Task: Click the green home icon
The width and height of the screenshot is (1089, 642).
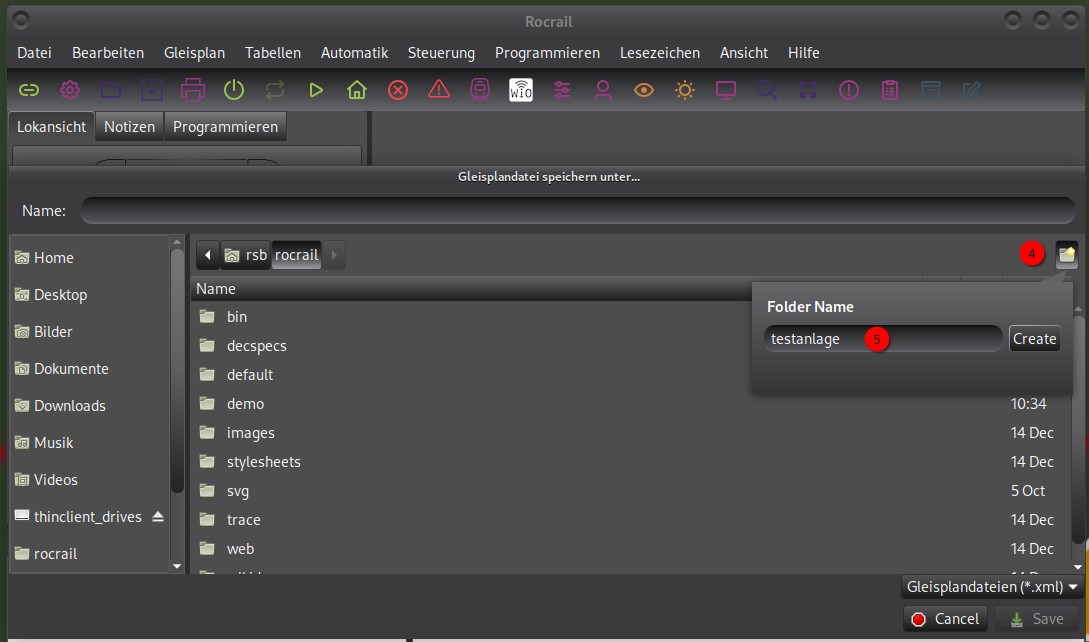Action: point(357,90)
